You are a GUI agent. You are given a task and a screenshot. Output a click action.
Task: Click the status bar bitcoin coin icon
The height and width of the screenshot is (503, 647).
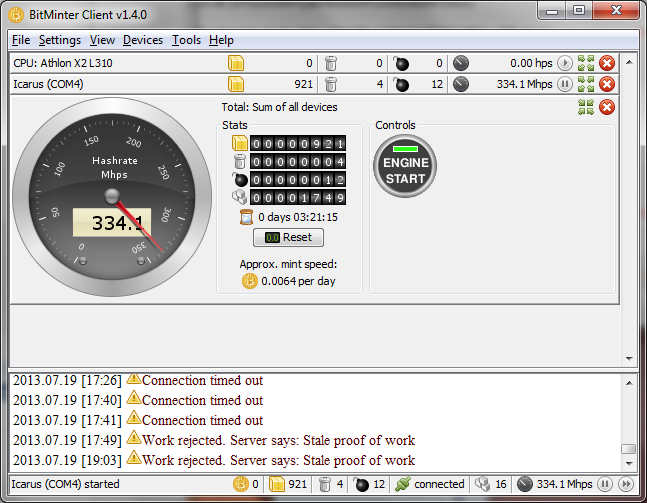coord(241,484)
